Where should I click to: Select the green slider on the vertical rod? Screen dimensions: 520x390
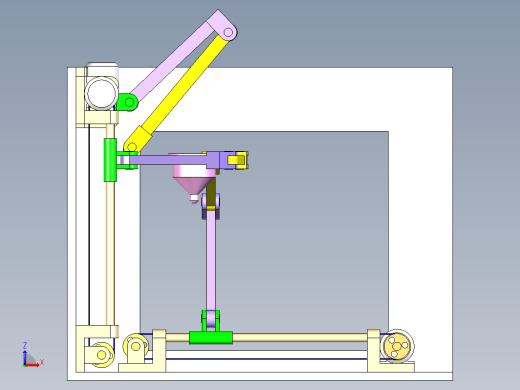coord(110,160)
